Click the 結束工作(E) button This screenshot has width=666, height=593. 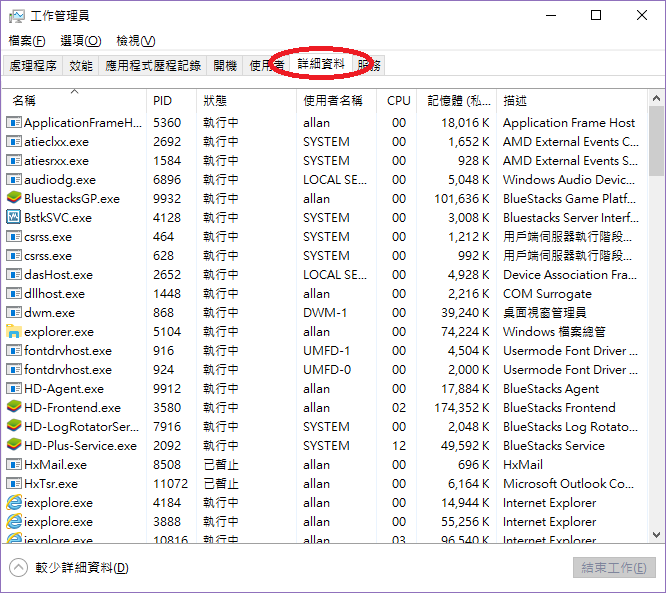click(614, 568)
